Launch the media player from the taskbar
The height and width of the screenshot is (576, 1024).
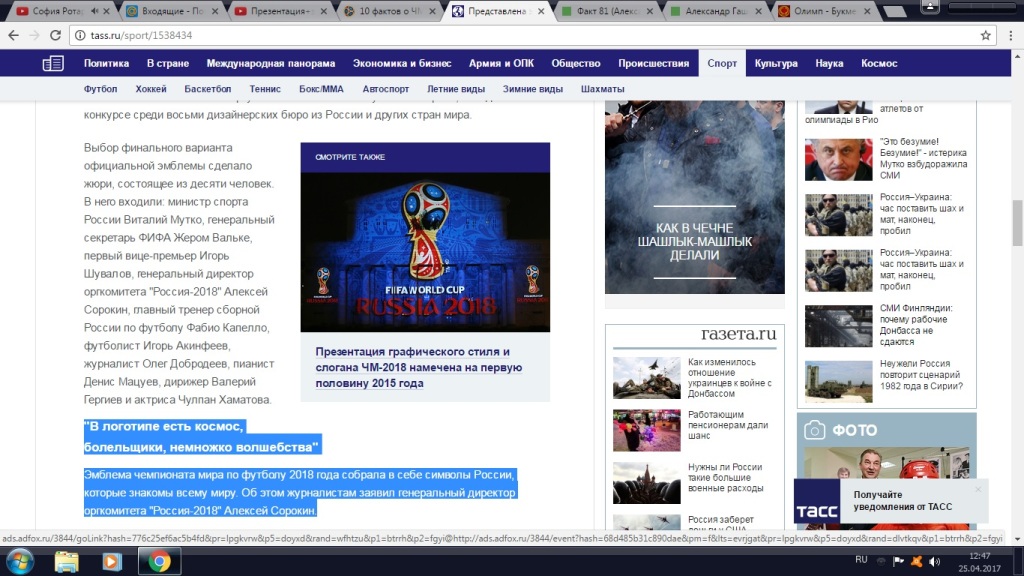click(x=111, y=561)
